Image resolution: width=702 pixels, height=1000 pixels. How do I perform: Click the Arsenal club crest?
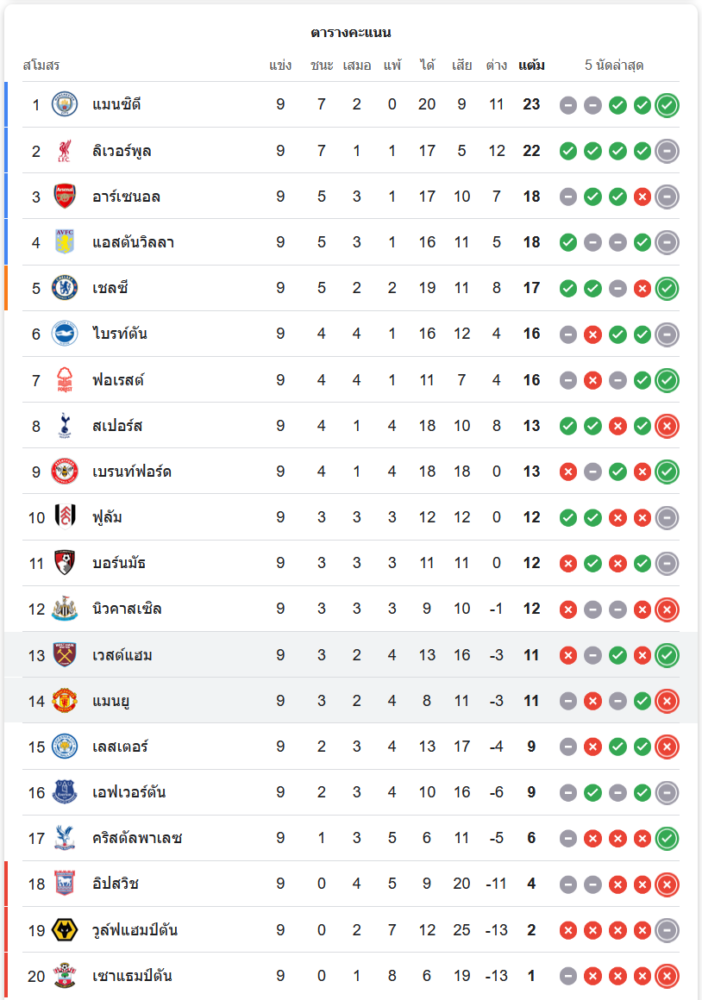64,196
